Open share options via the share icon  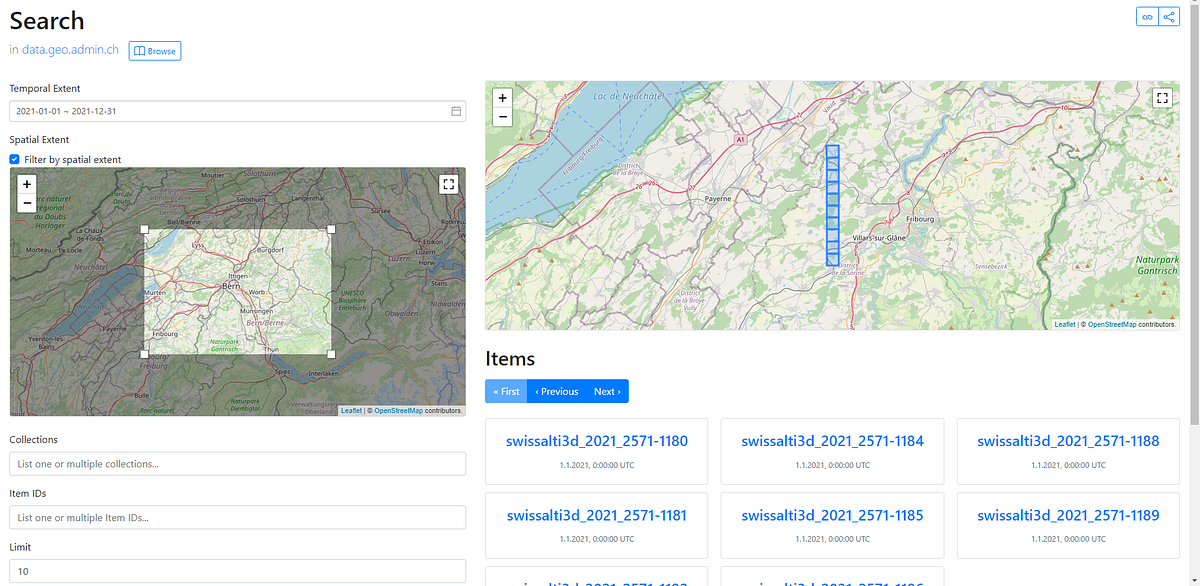(1168, 16)
